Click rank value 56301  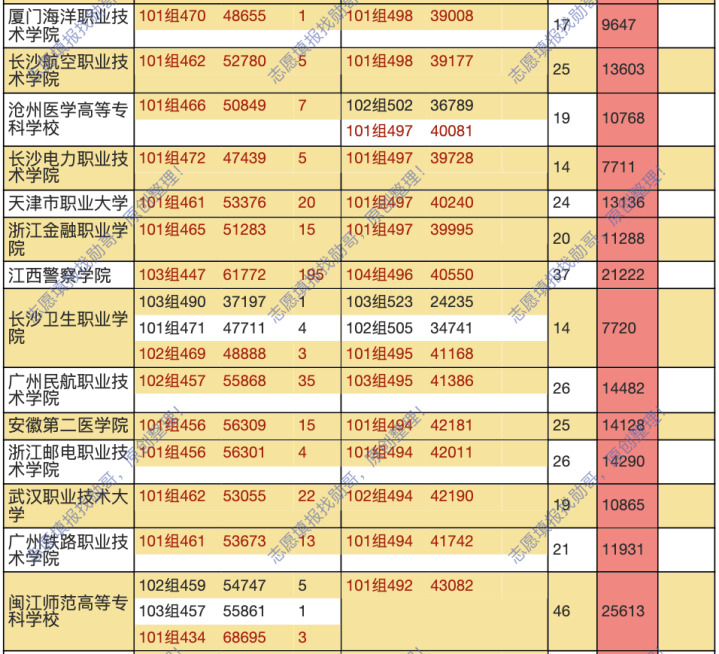tap(244, 453)
